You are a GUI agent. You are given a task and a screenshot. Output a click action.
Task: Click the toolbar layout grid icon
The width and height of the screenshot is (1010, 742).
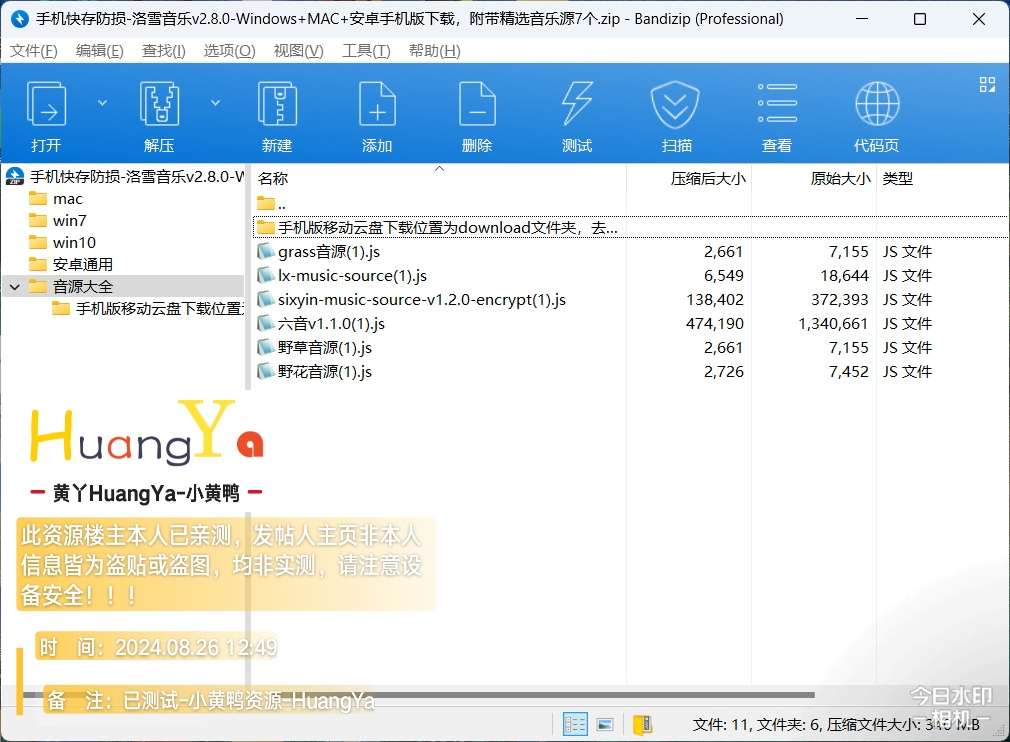[987, 84]
